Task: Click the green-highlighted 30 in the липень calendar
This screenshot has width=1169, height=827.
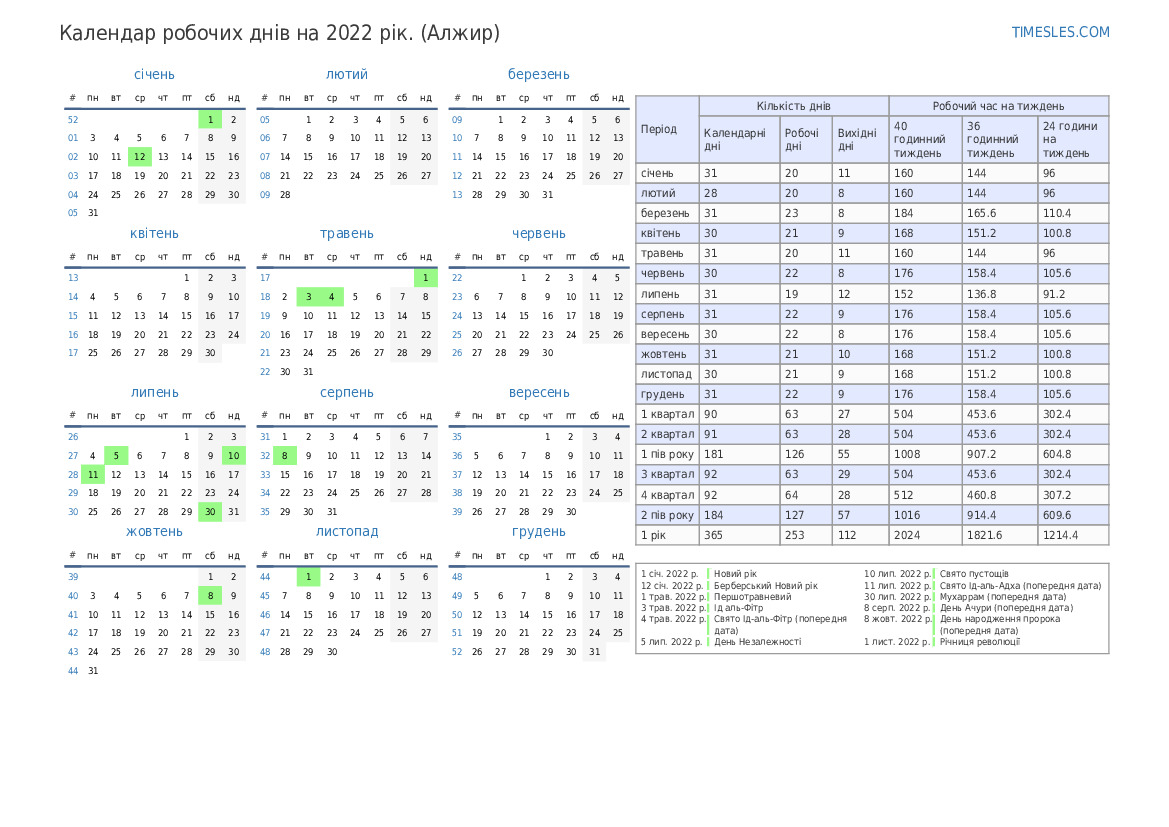Action: point(210,512)
